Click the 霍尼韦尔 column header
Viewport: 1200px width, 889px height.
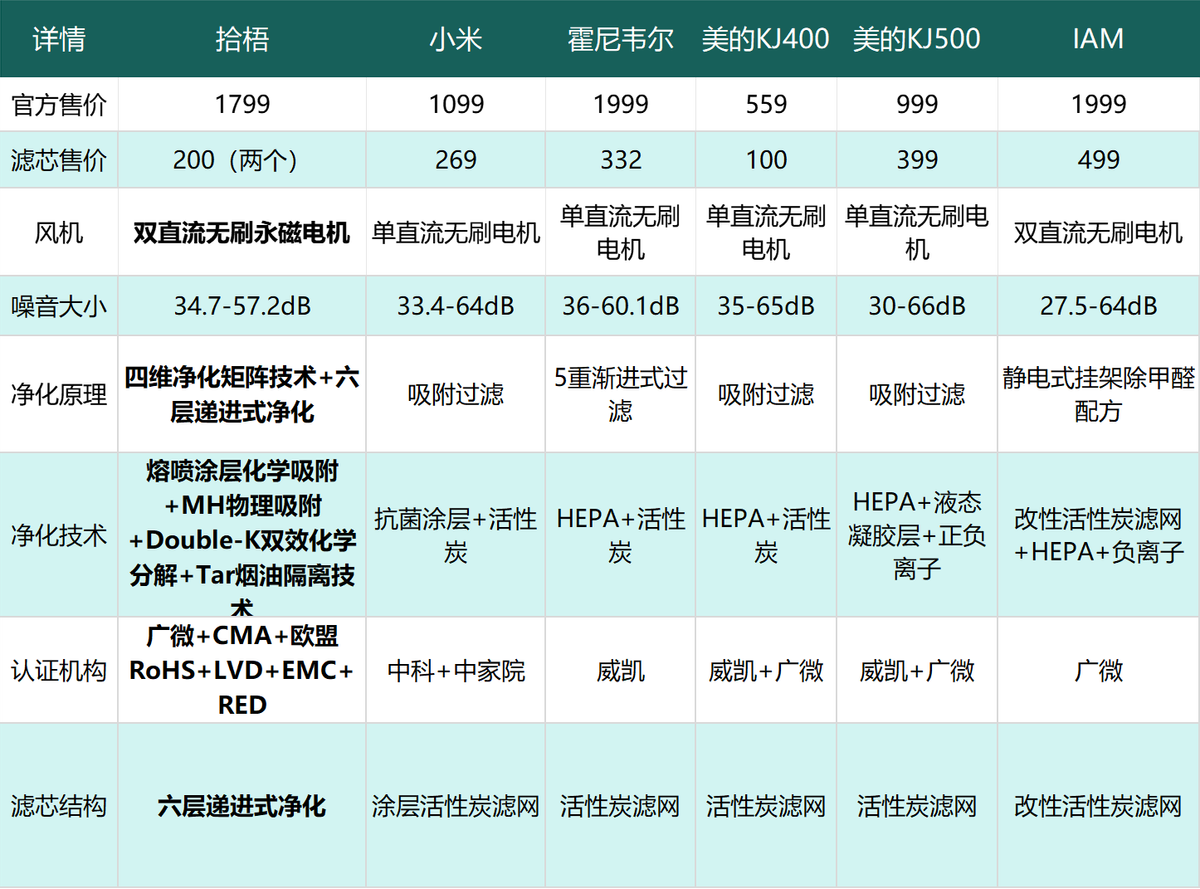coord(620,39)
